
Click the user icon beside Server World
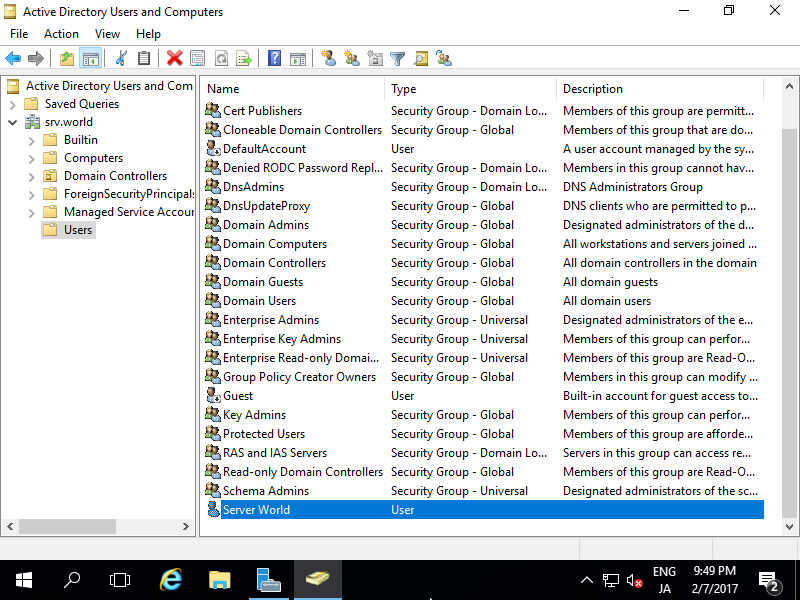point(213,509)
